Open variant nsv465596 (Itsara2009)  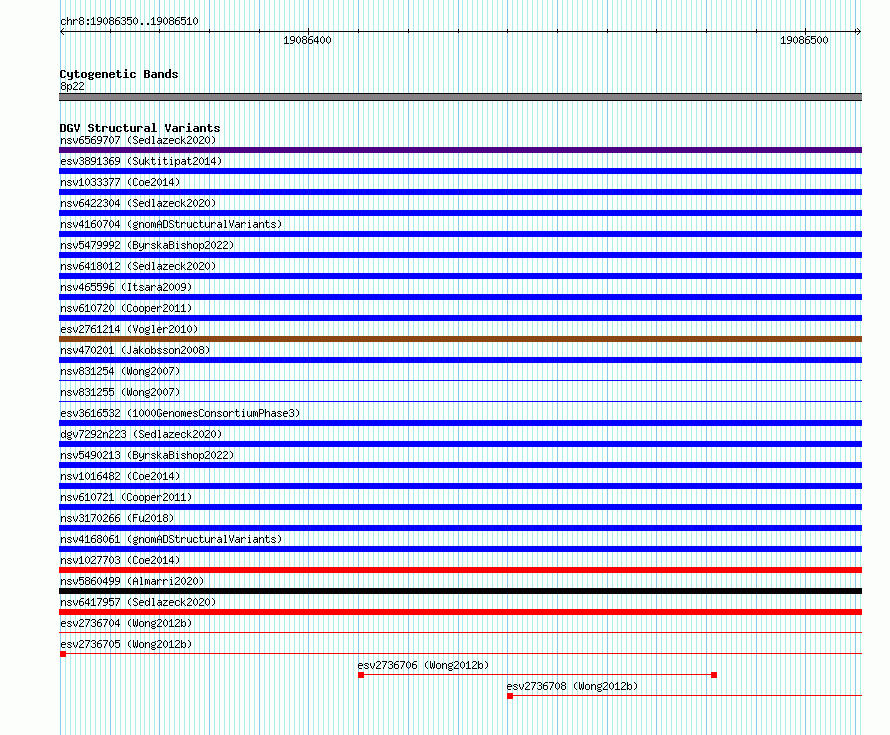click(126, 287)
